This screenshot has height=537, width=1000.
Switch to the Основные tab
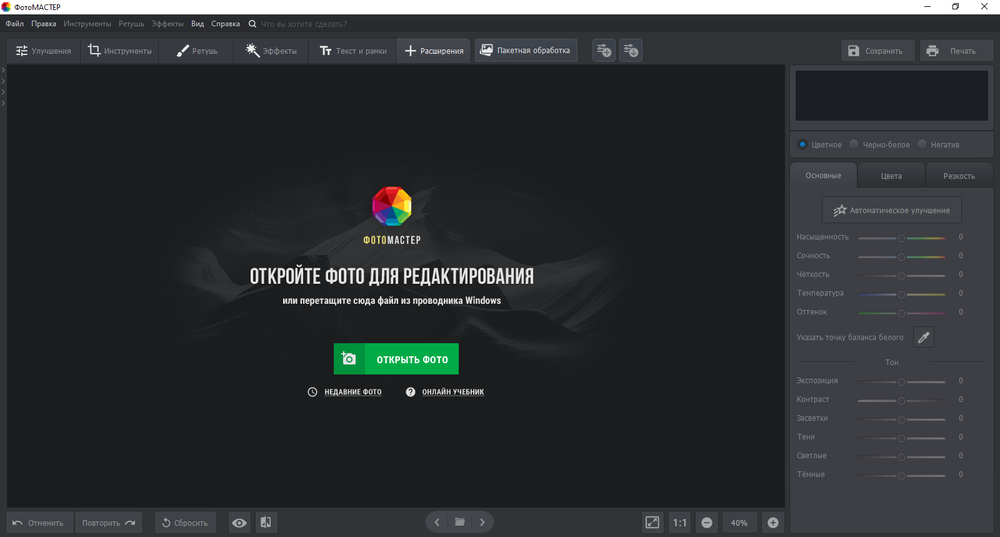823,175
